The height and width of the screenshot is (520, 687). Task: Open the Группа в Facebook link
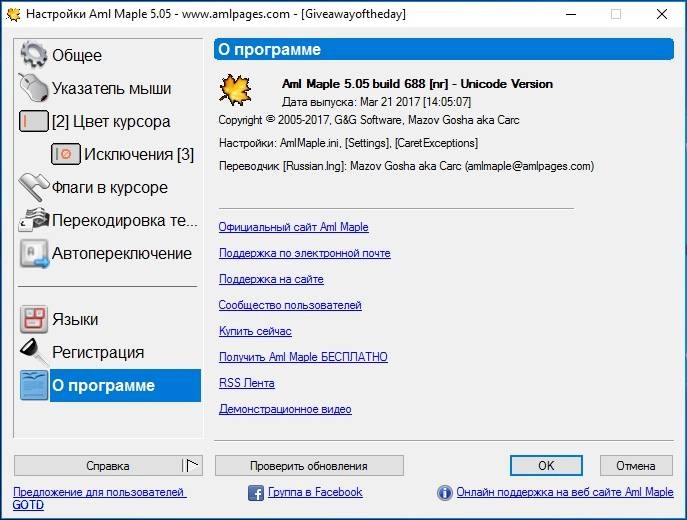pyautogui.click(x=315, y=492)
